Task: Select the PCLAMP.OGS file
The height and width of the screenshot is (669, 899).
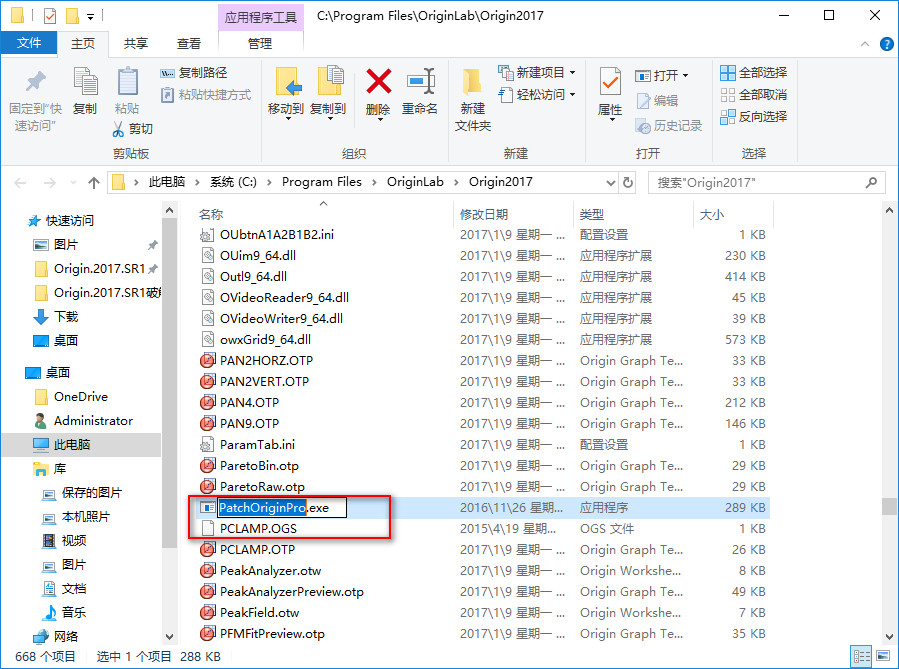Action: tap(258, 529)
